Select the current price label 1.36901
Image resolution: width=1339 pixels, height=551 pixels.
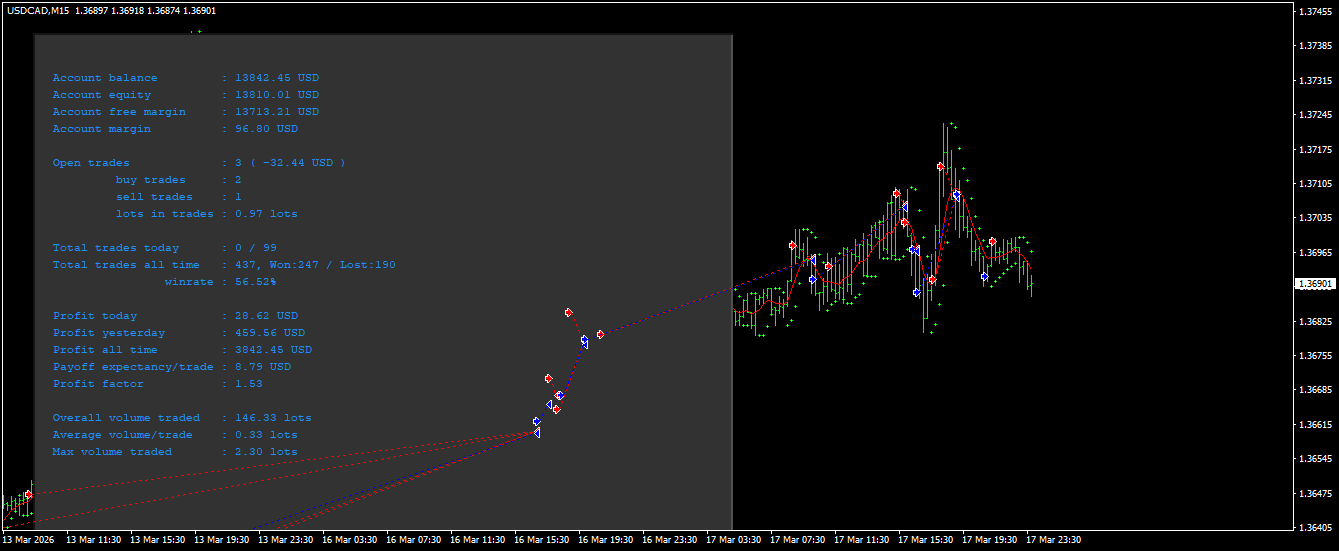1313,284
